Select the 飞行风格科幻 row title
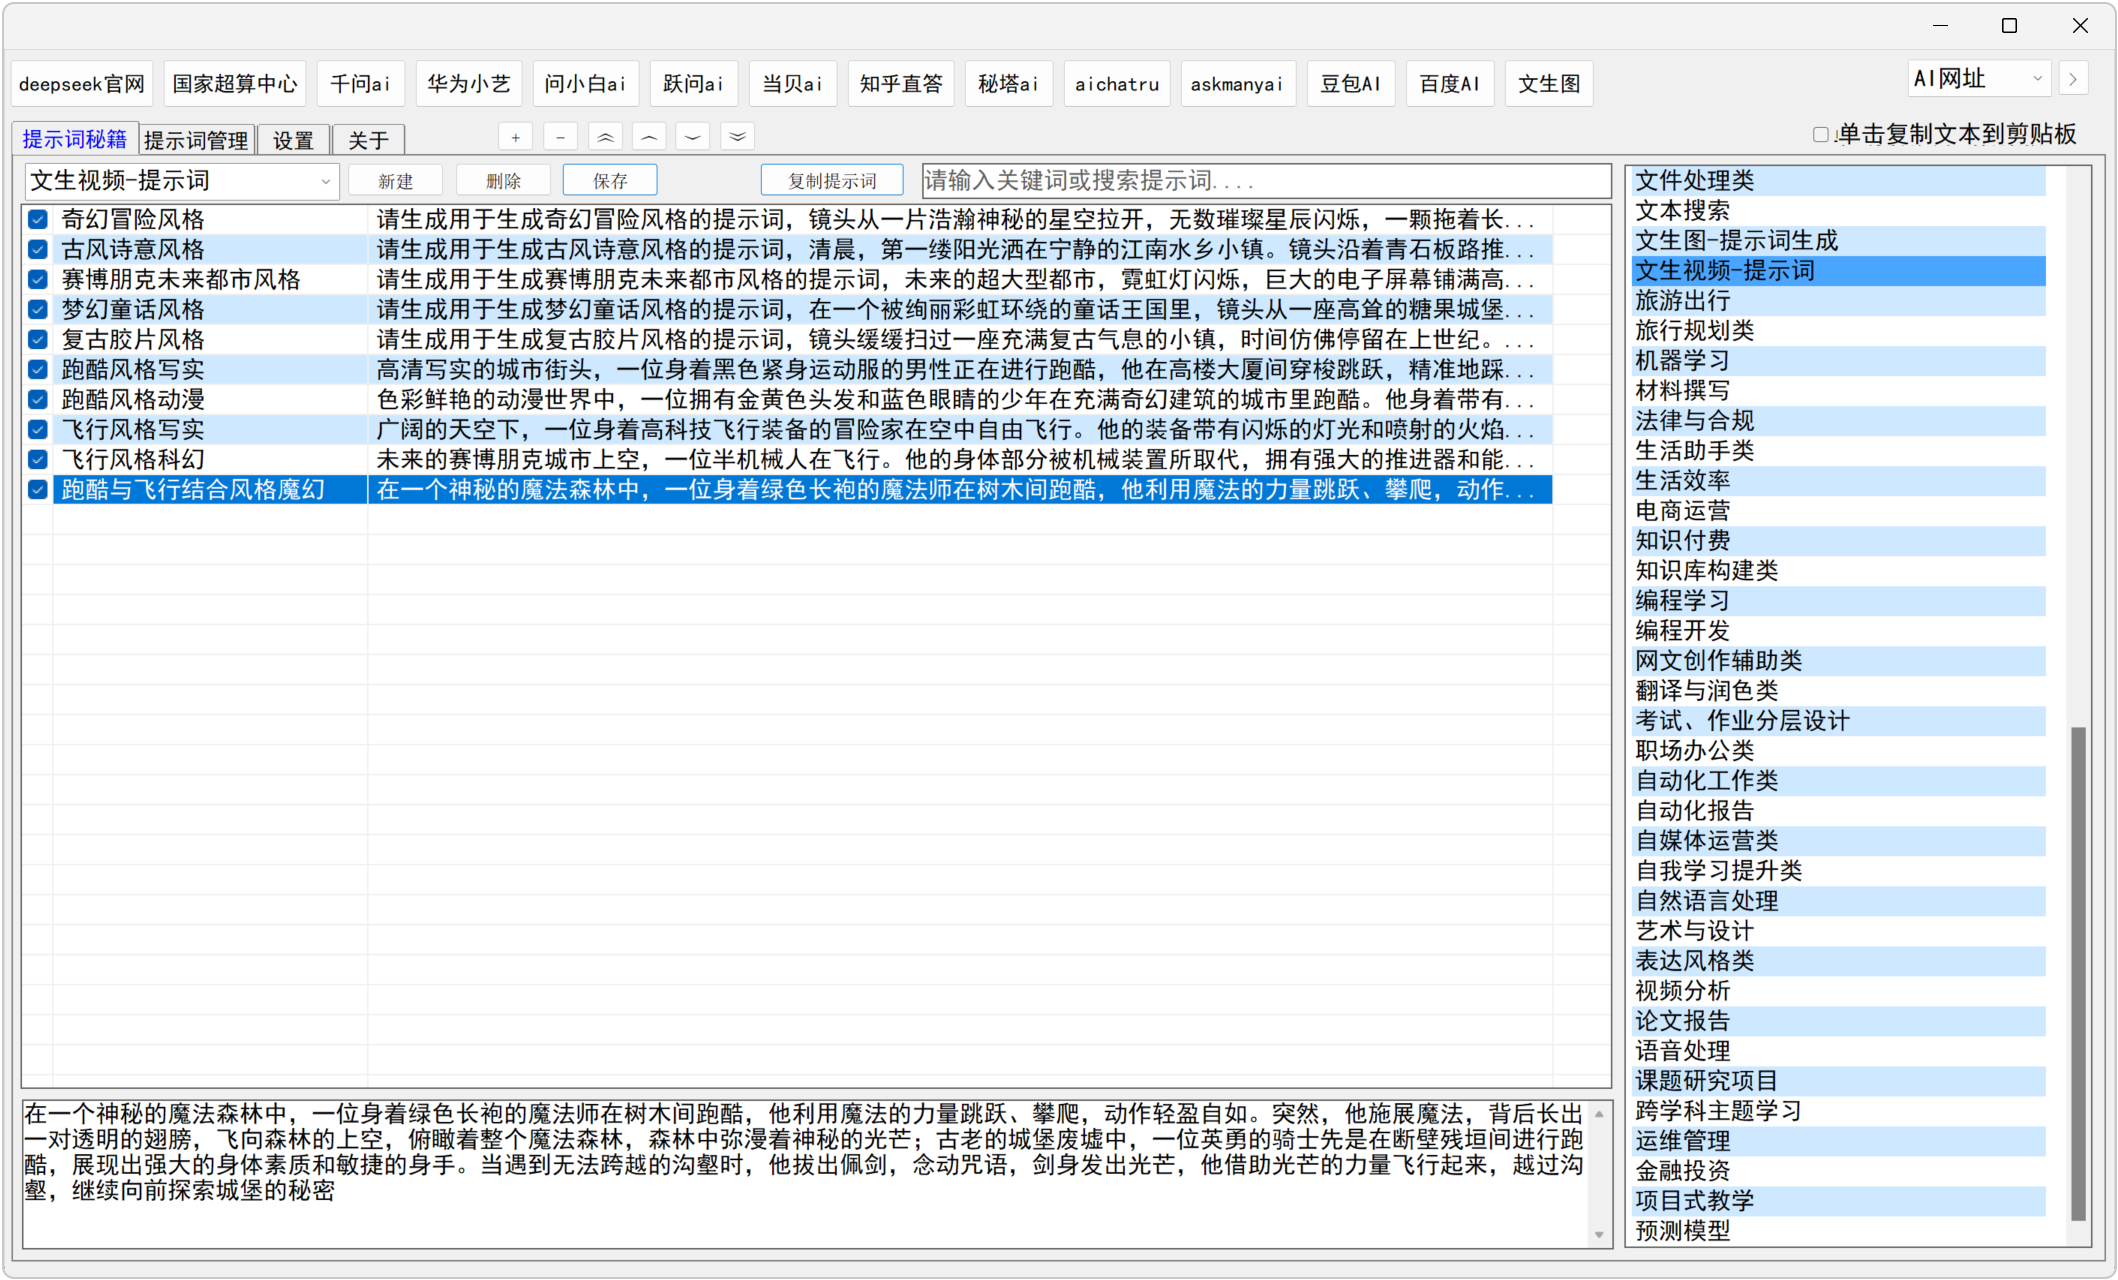The image size is (2118, 1280). pyautogui.click(x=133, y=459)
